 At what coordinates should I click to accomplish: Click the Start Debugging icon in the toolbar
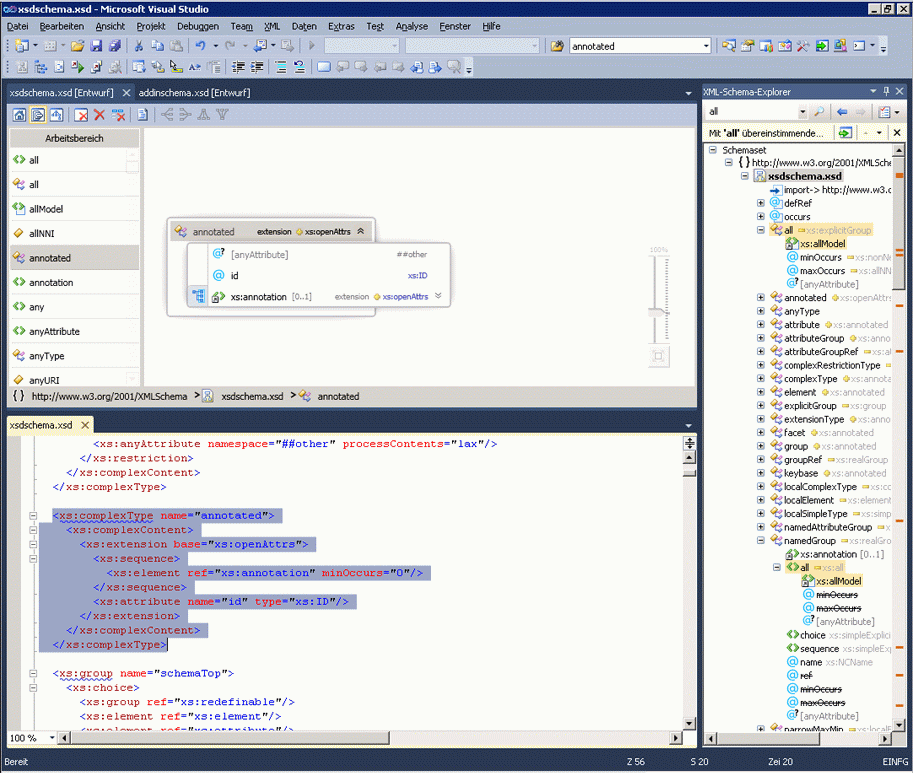[x=310, y=45]
